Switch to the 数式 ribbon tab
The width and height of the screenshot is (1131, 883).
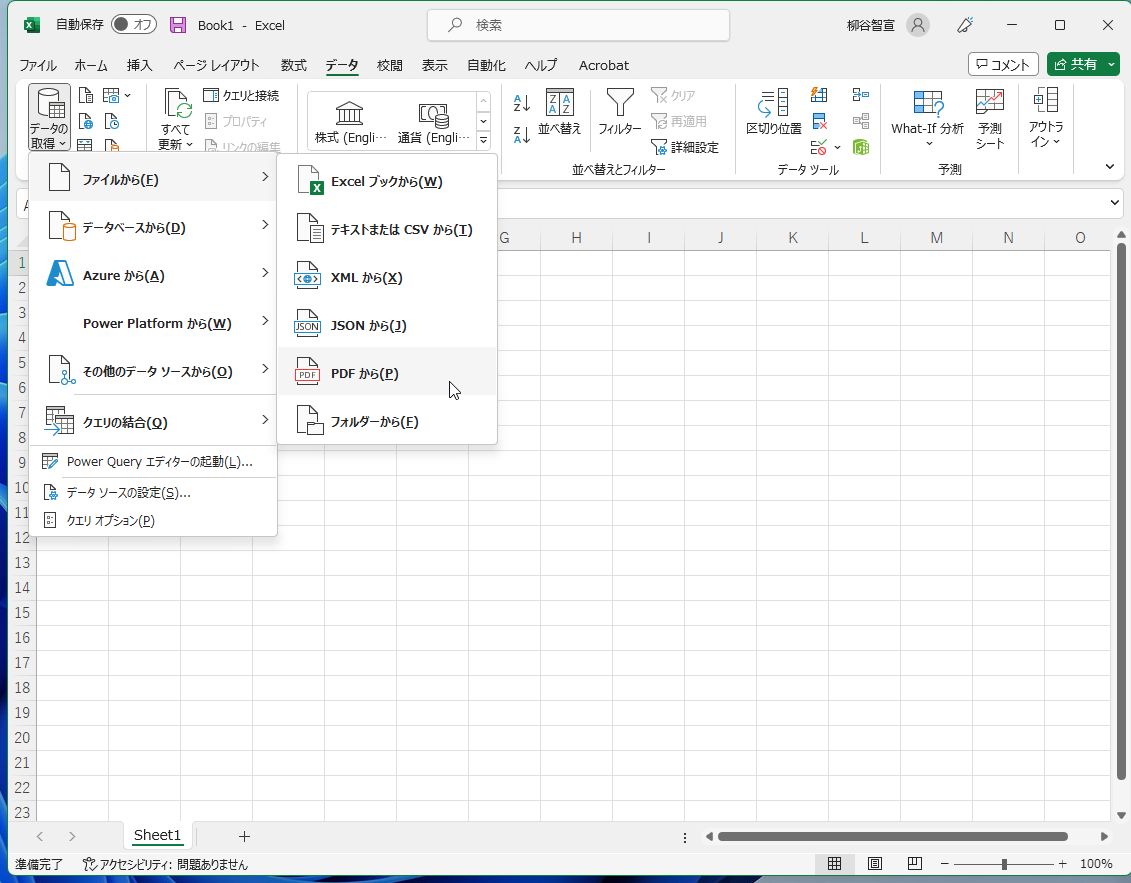(293, 65)
